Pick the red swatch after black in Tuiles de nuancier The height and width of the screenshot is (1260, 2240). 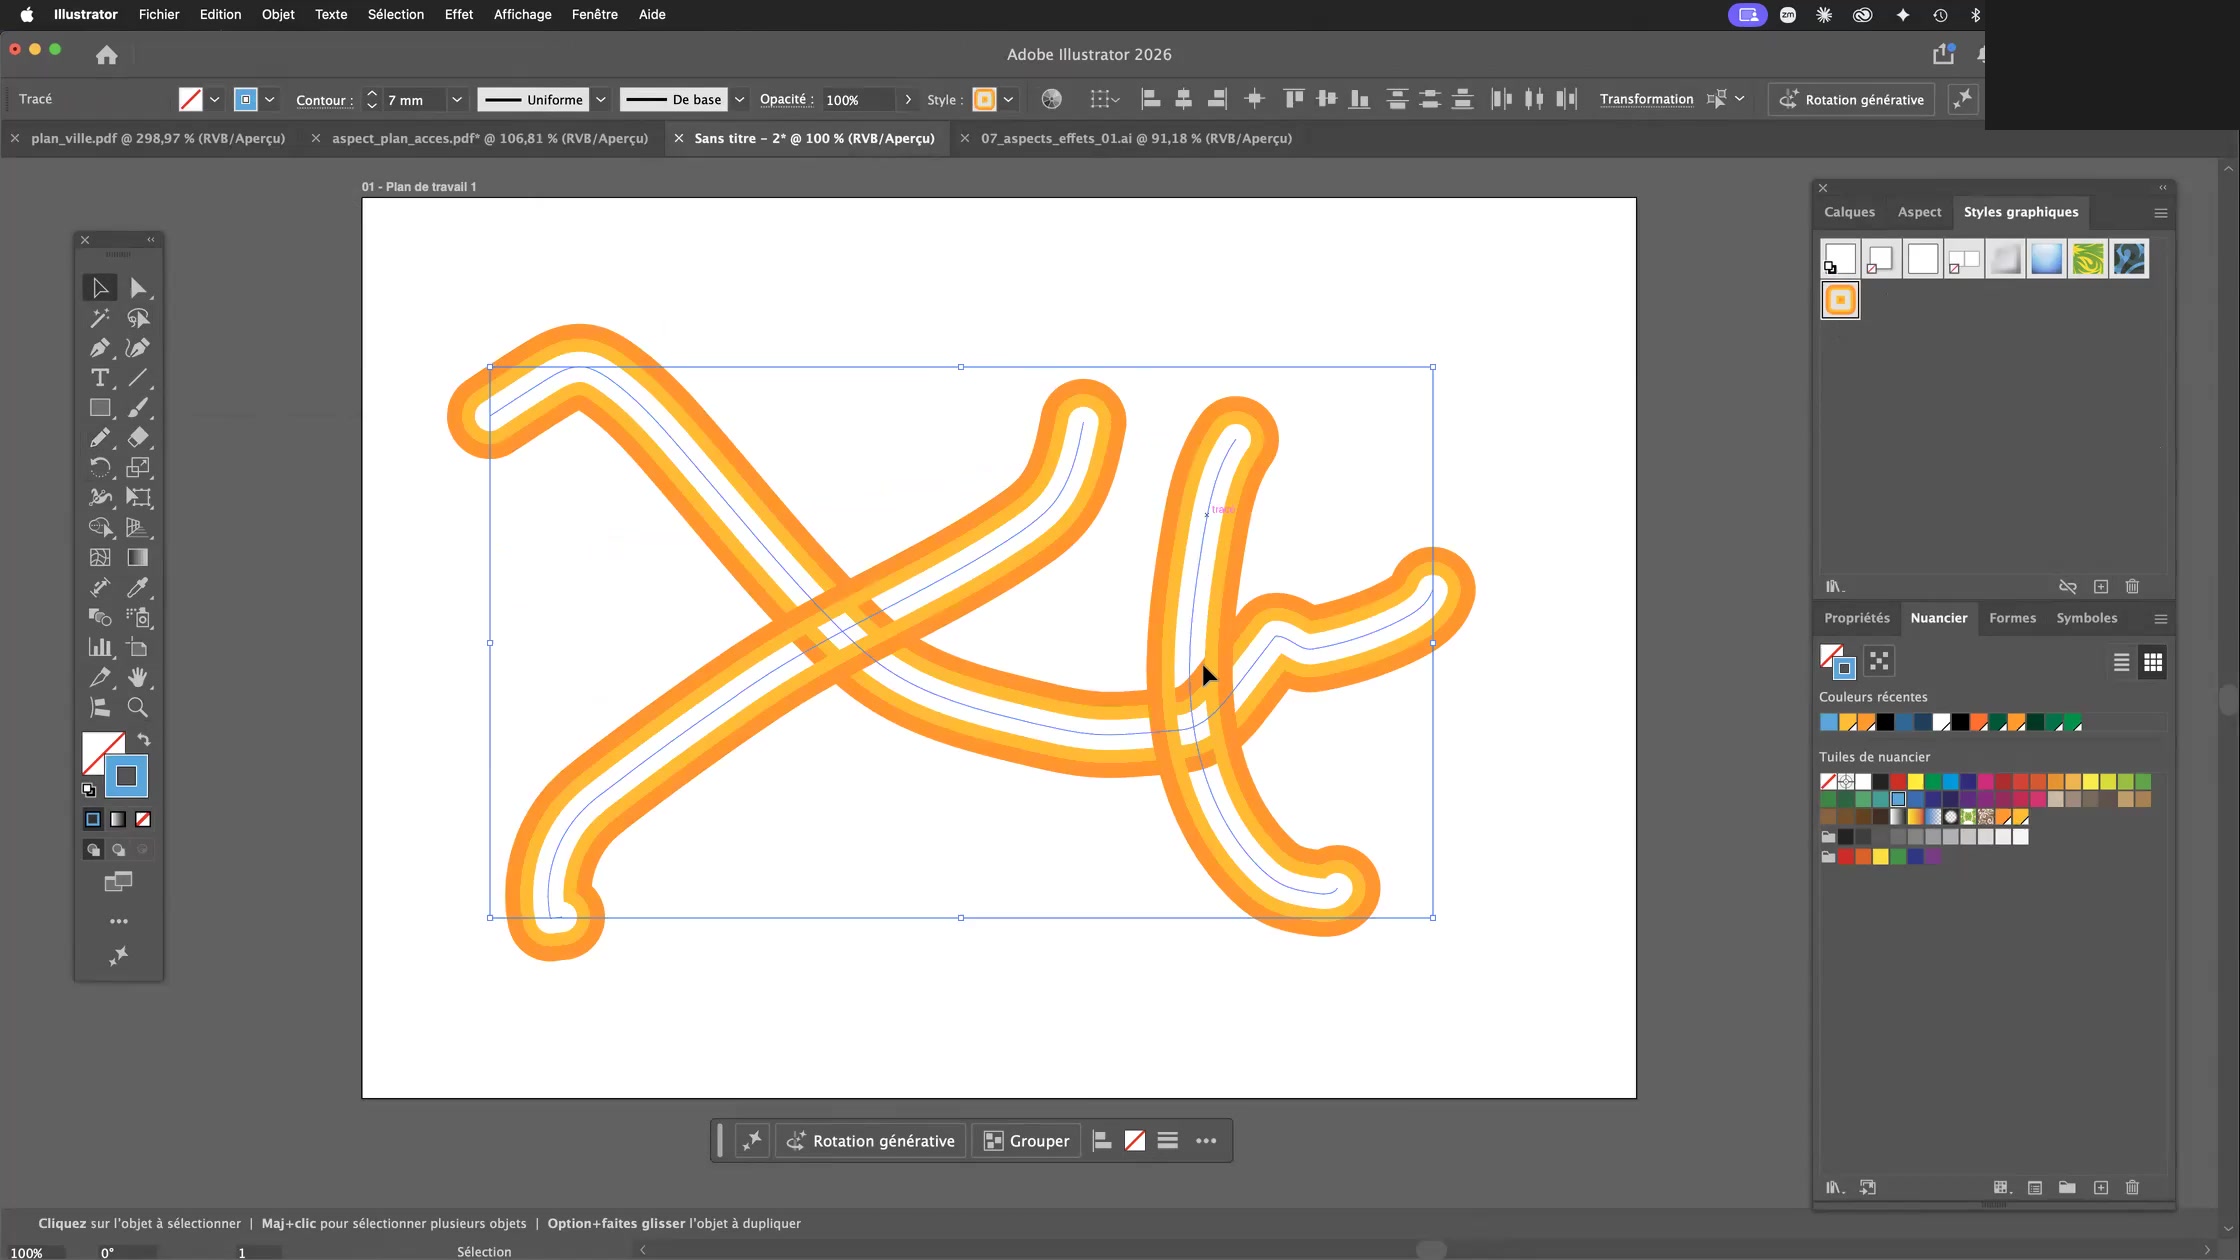[1898, 781]
